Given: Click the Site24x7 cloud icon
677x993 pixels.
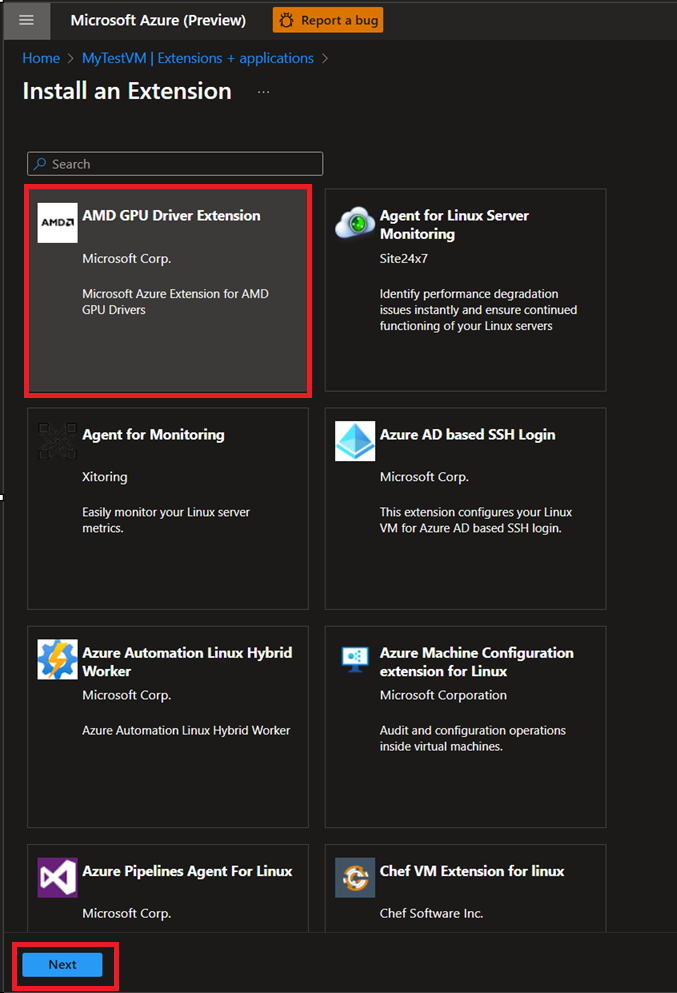Looking at the screenshot, I should [x=355, y=223].
